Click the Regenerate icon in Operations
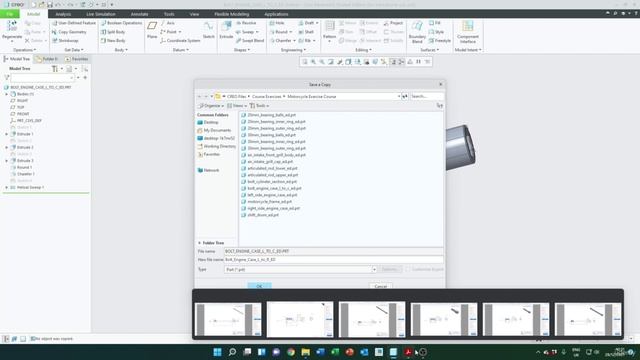640x360 pixels. (x=12, y=27)
